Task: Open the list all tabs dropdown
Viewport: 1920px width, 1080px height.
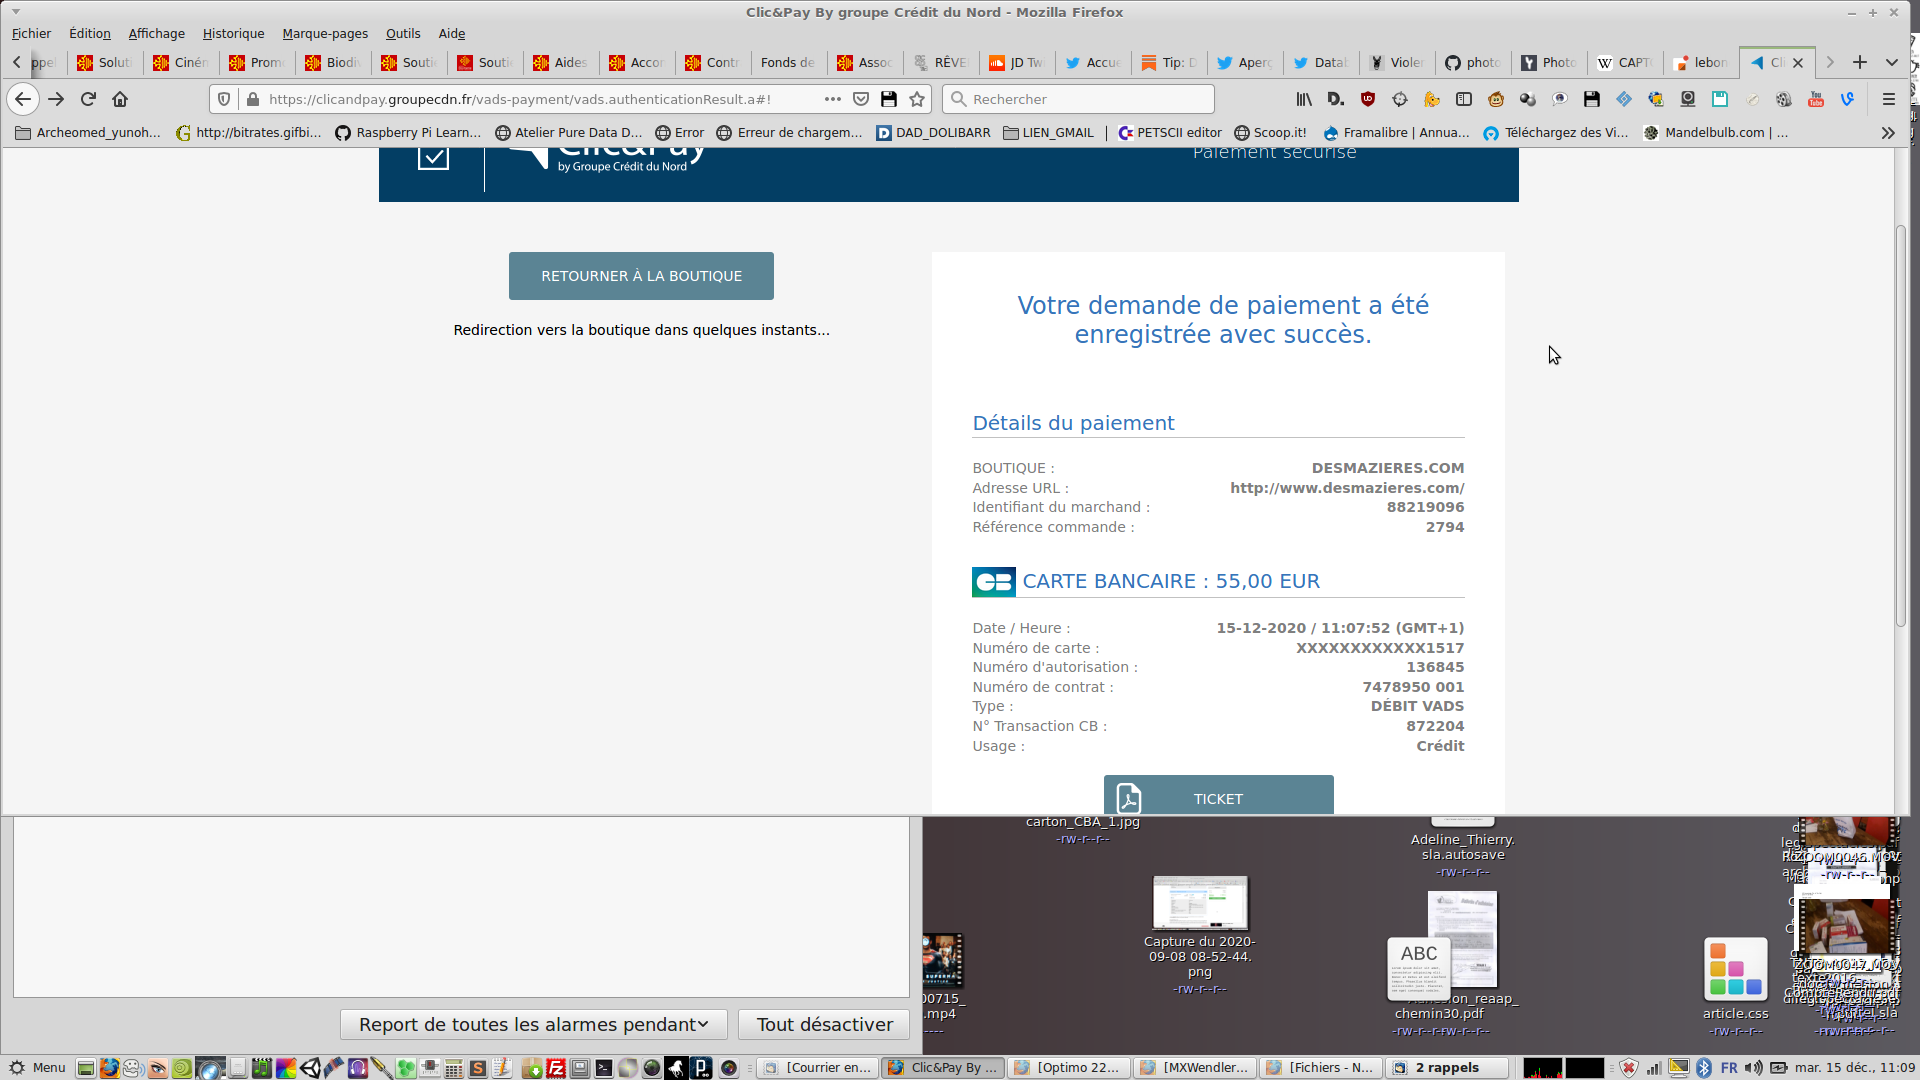Action: [x=1892, y=62]
